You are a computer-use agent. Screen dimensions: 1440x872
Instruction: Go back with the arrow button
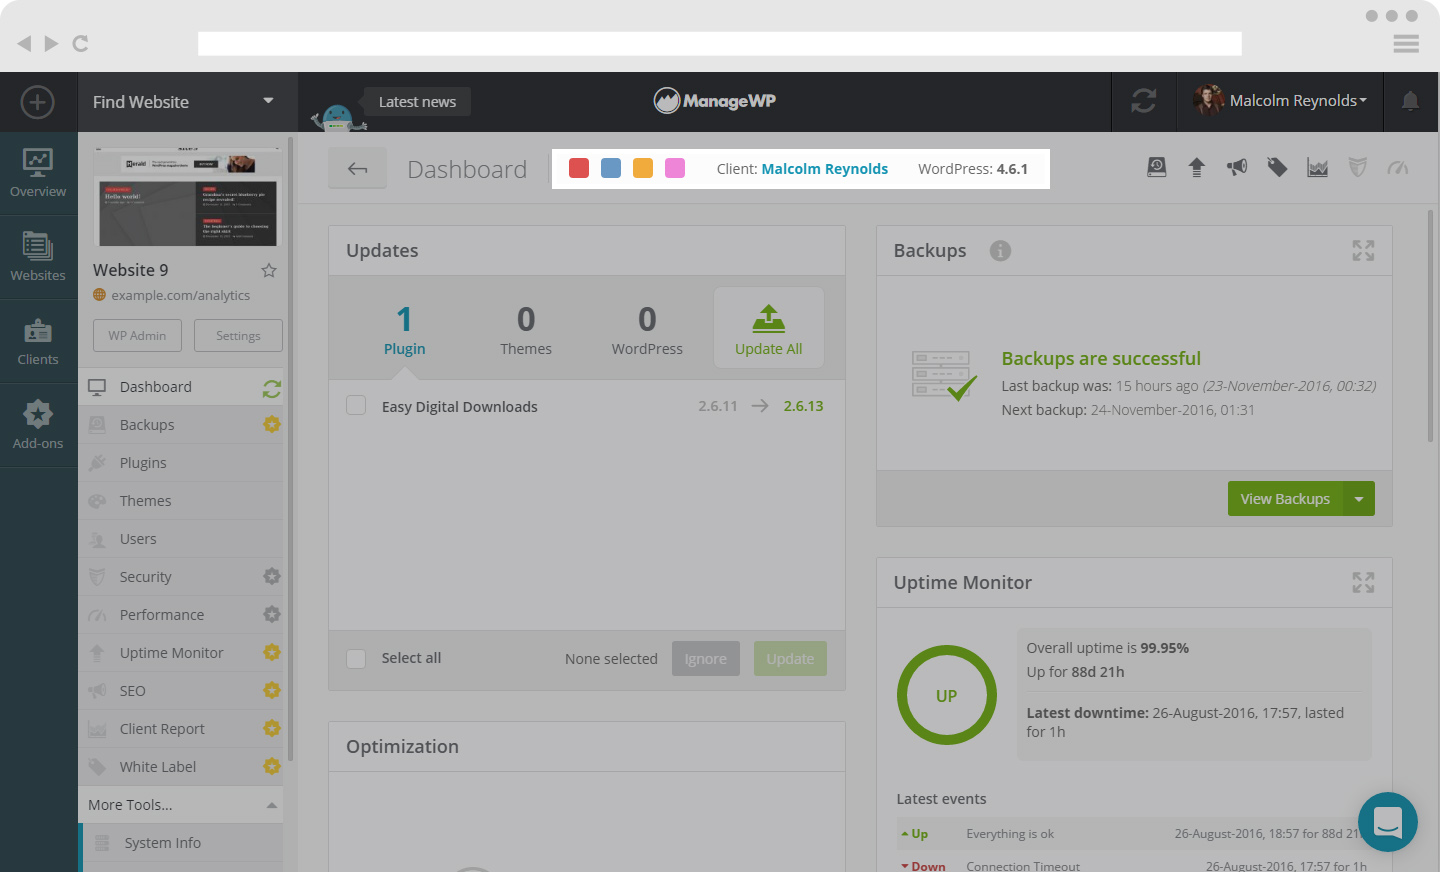pos(358,169)
